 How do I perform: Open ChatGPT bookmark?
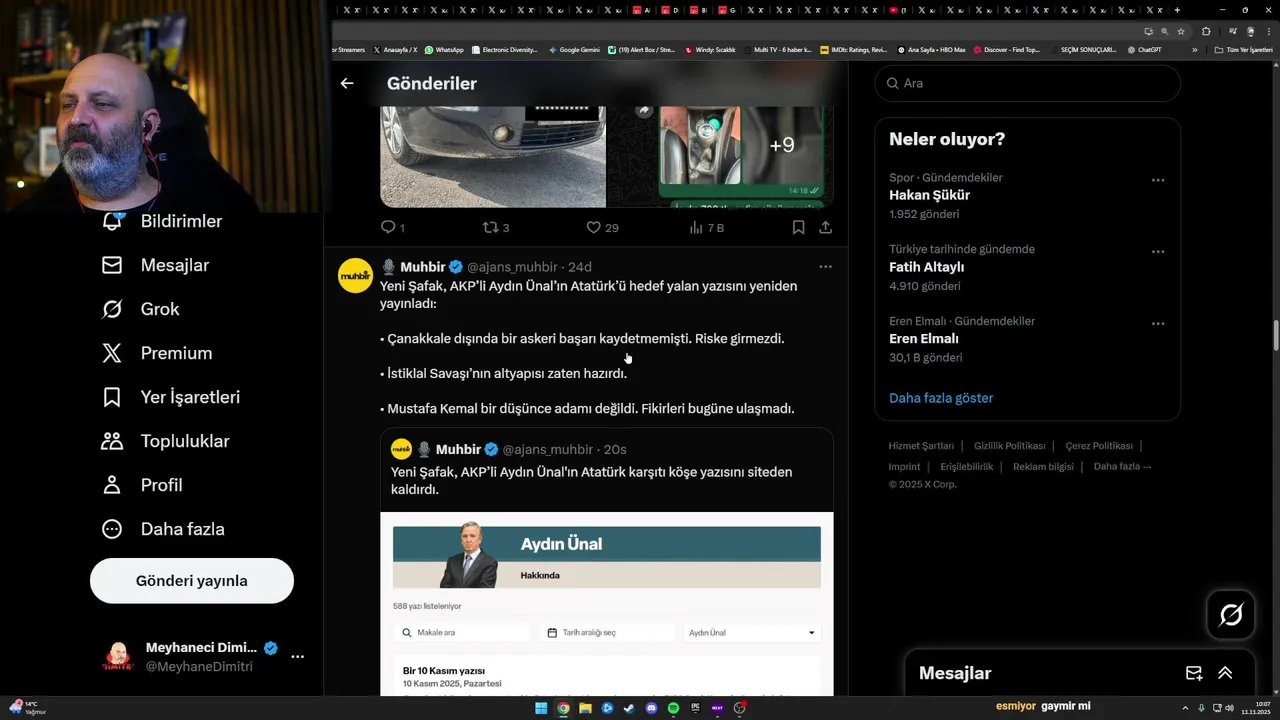point(1144,49)
